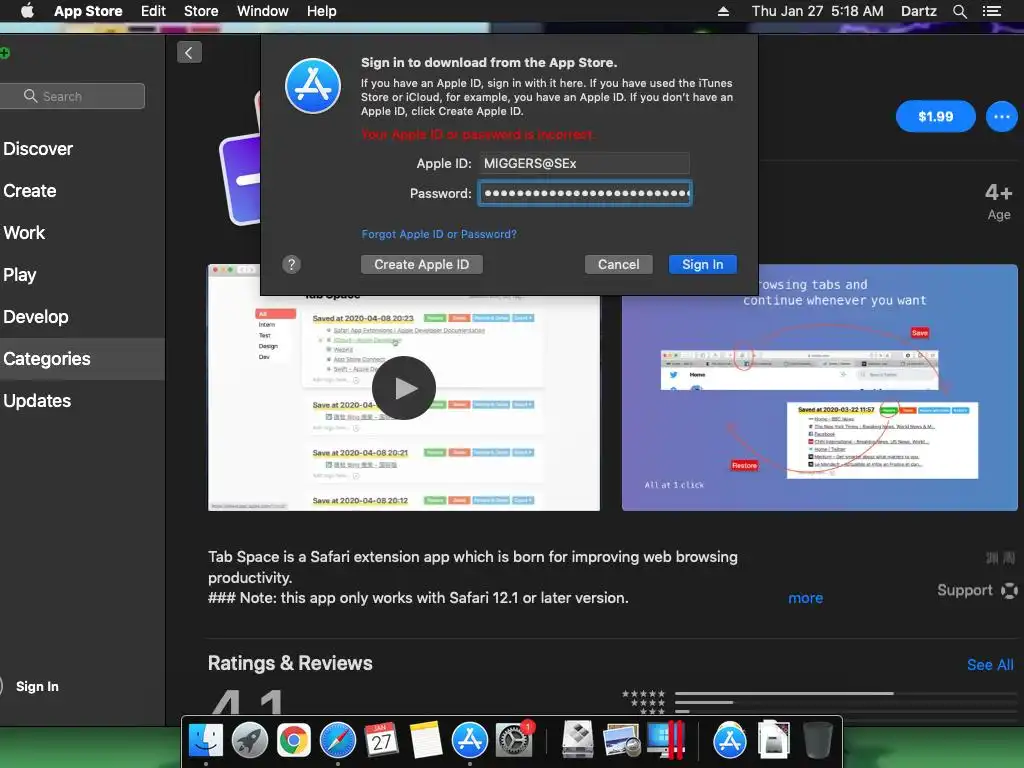The width and height of the screenshot is (1024, 768).
Task: Click the eject icon in menu bar
Action: [723, 11]
